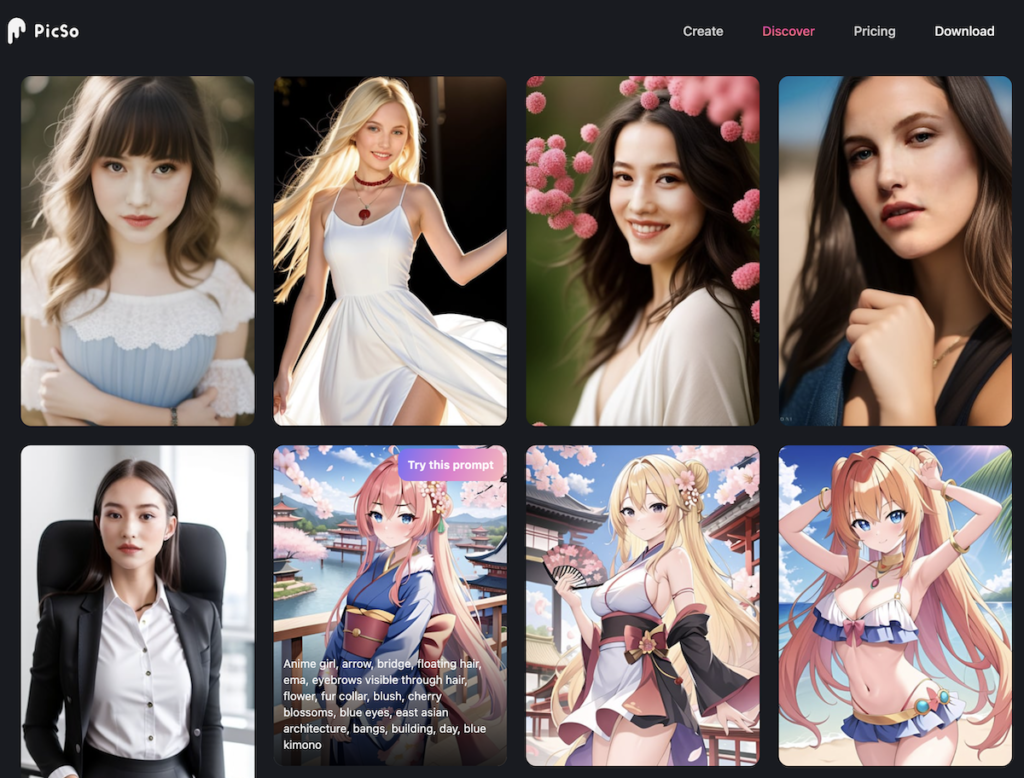
Task: Select the businesswoman in black blazer image
Action: tap(138, 611)
